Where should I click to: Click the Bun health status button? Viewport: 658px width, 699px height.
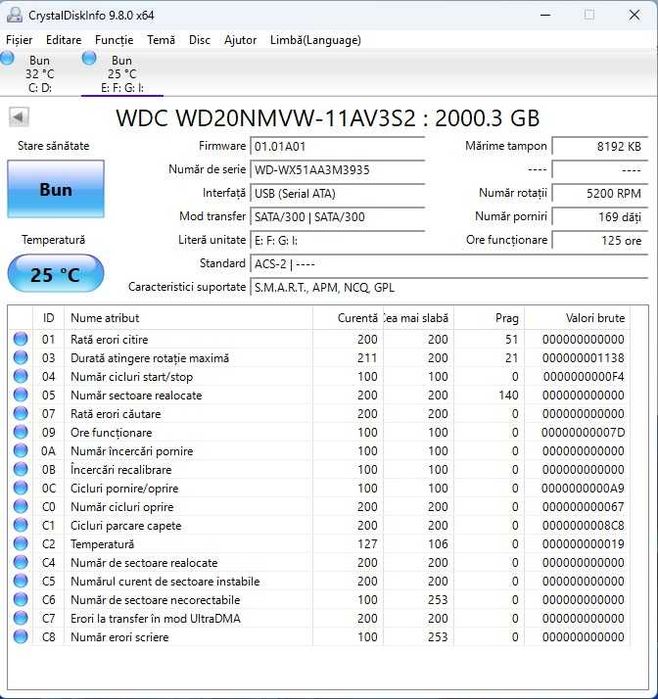(x=56, y=189)
